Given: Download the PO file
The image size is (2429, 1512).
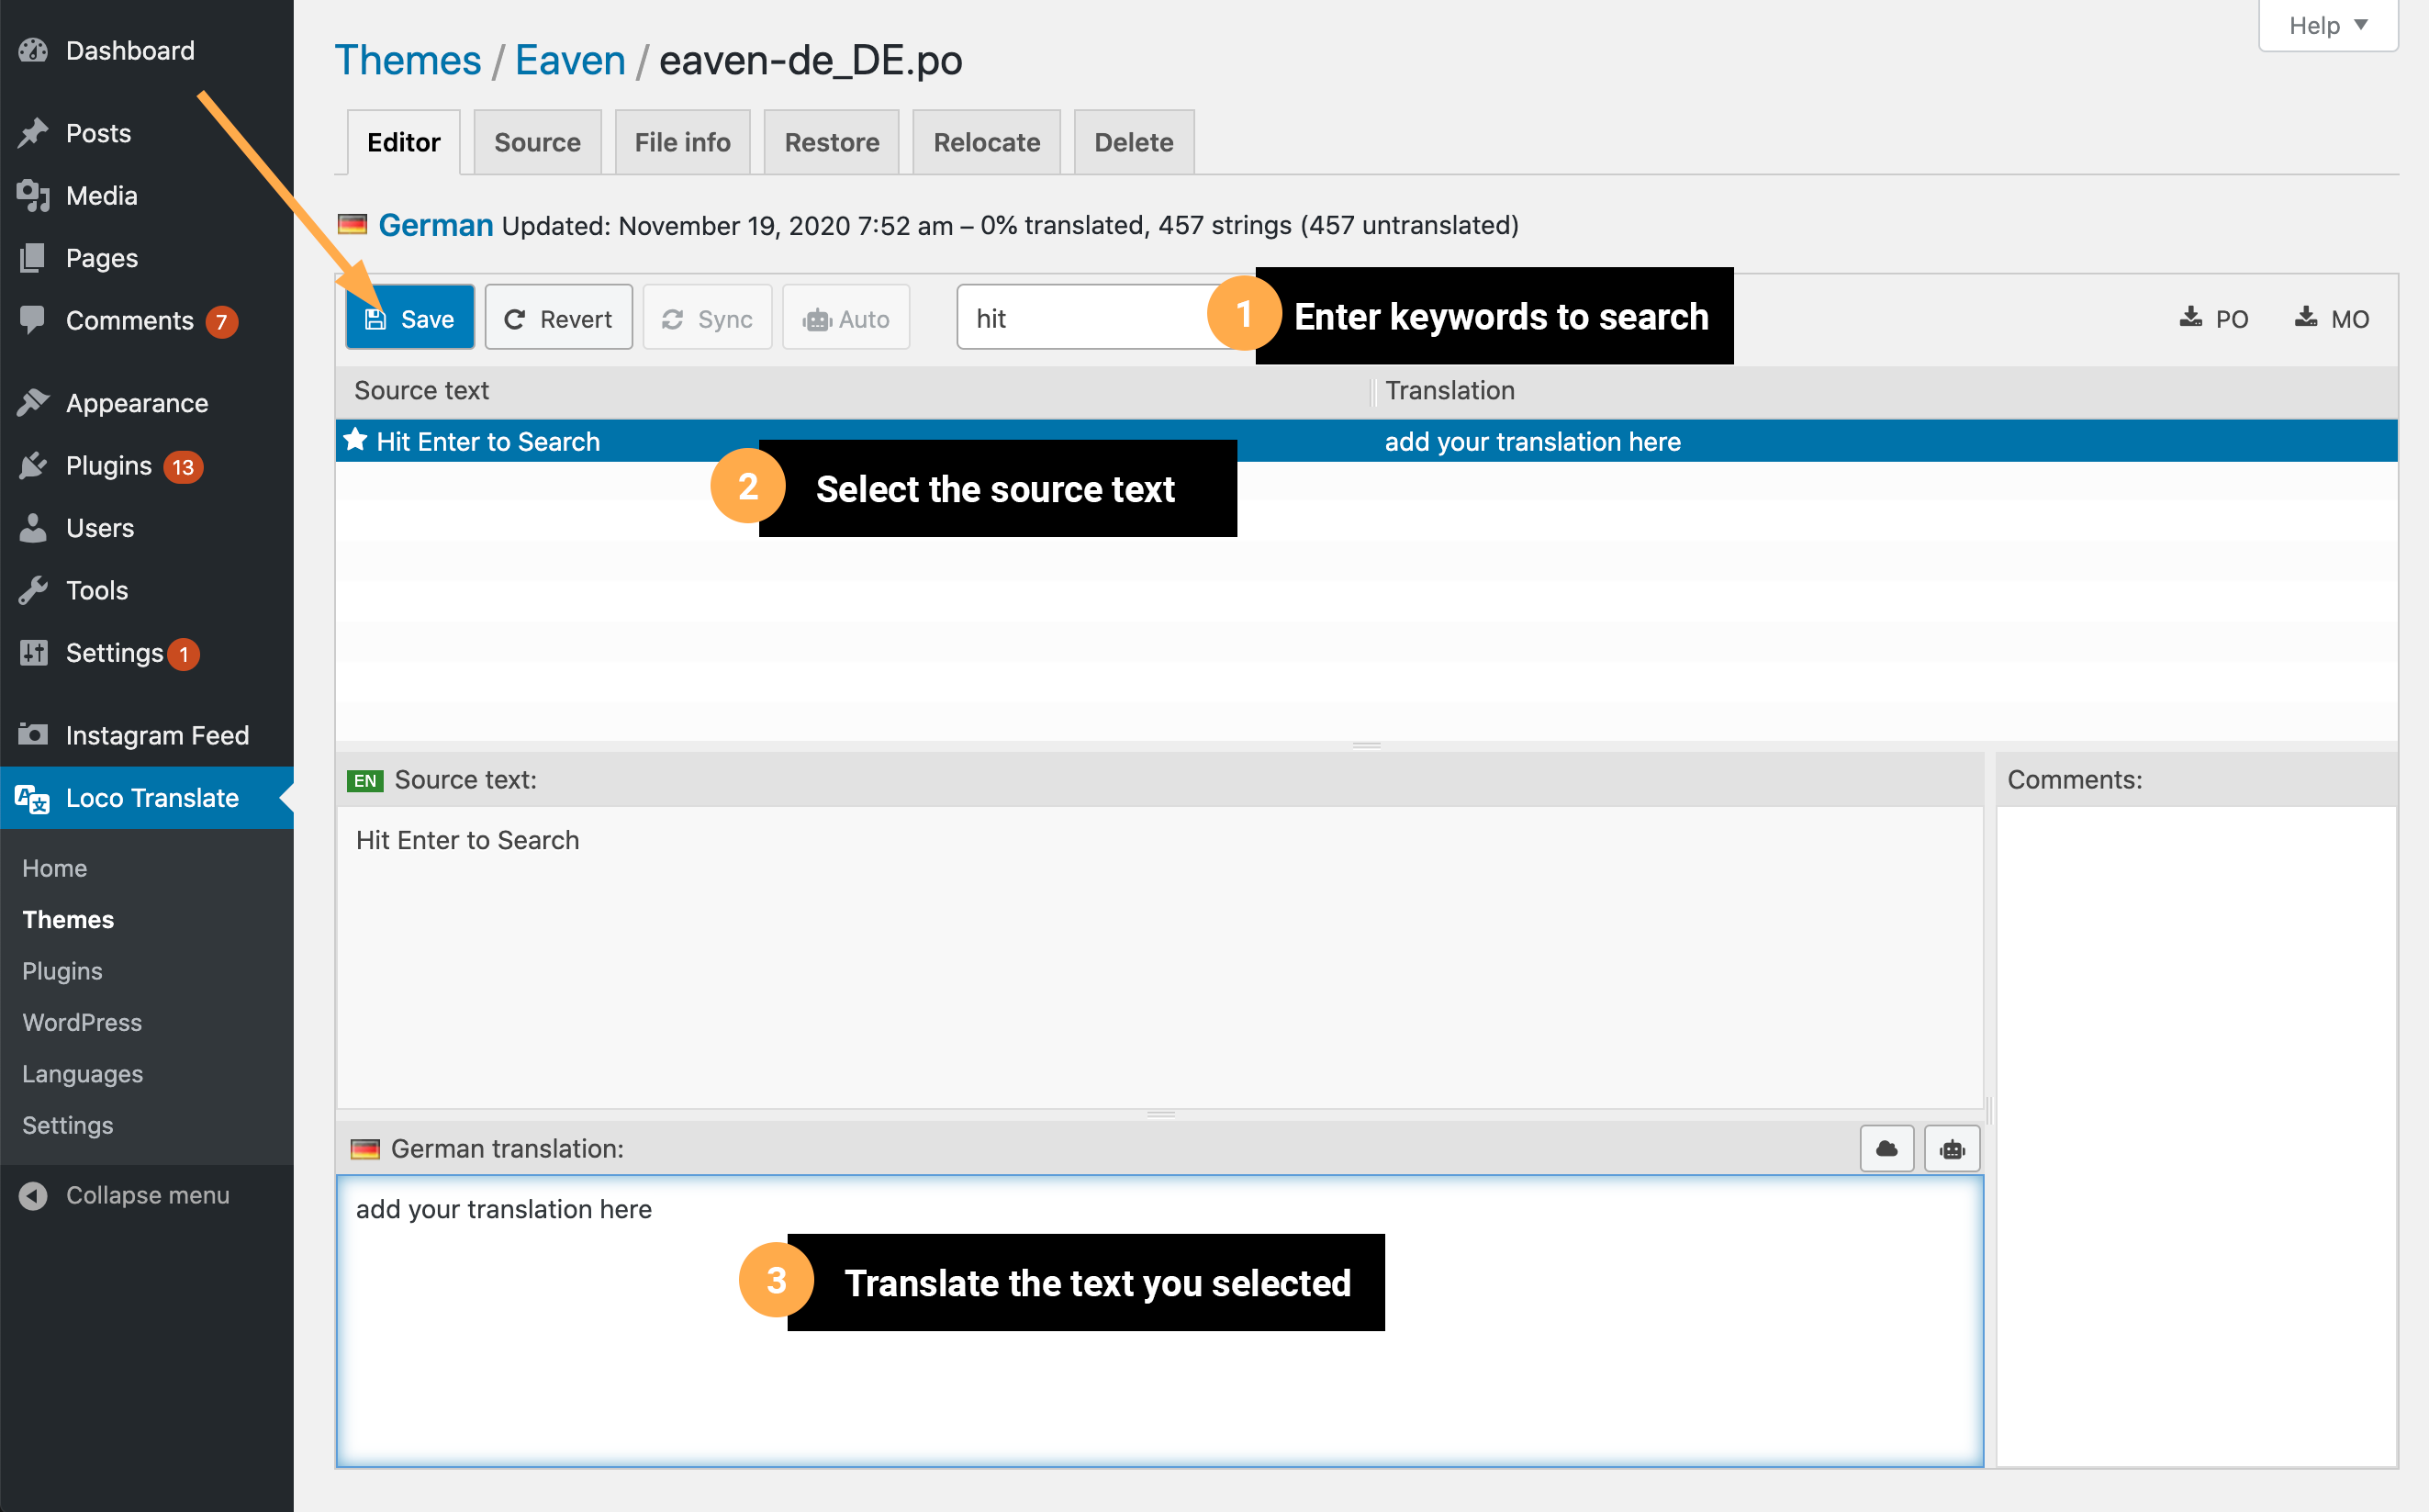Looking at the screenshot, I should click(2214, 318).
